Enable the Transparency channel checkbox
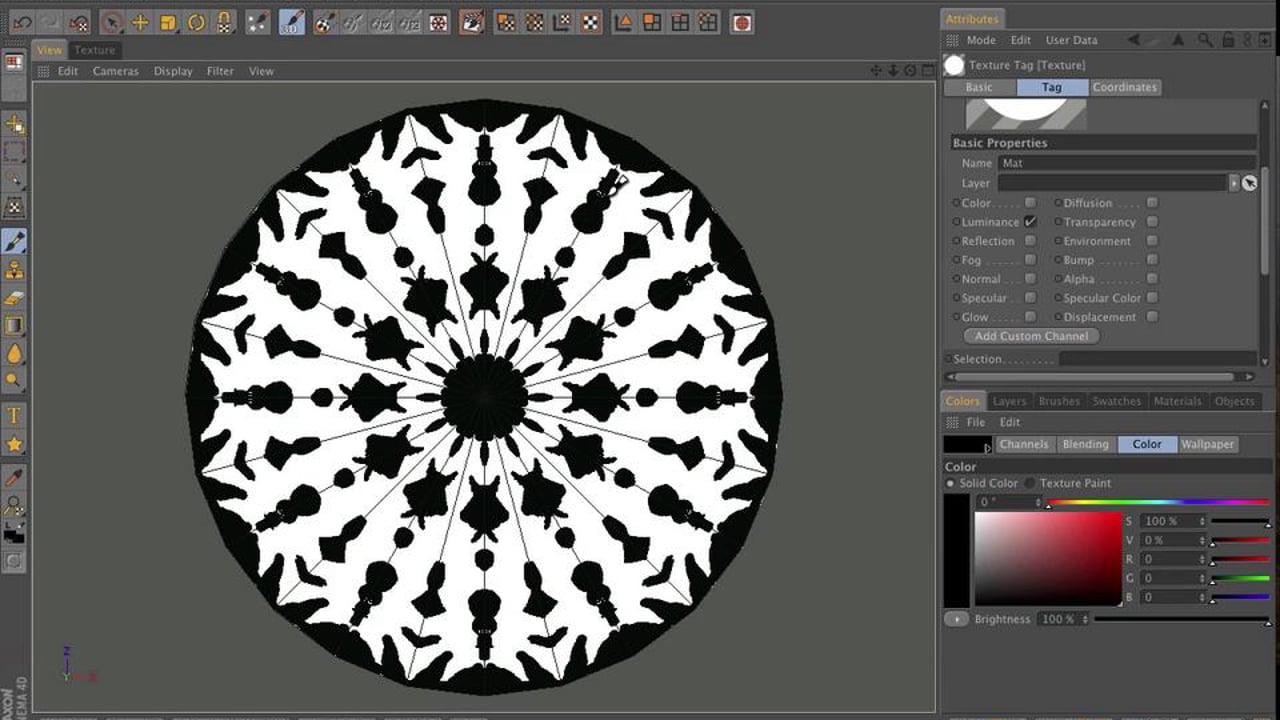The height and width of the screenshot is (720, 1280). [1152, 222]
